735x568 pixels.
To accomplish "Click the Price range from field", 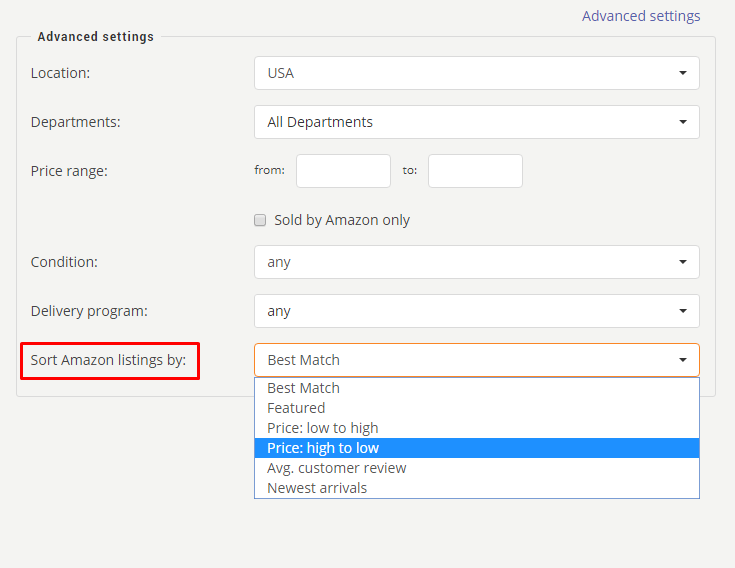I will click(x=344, y=171).
